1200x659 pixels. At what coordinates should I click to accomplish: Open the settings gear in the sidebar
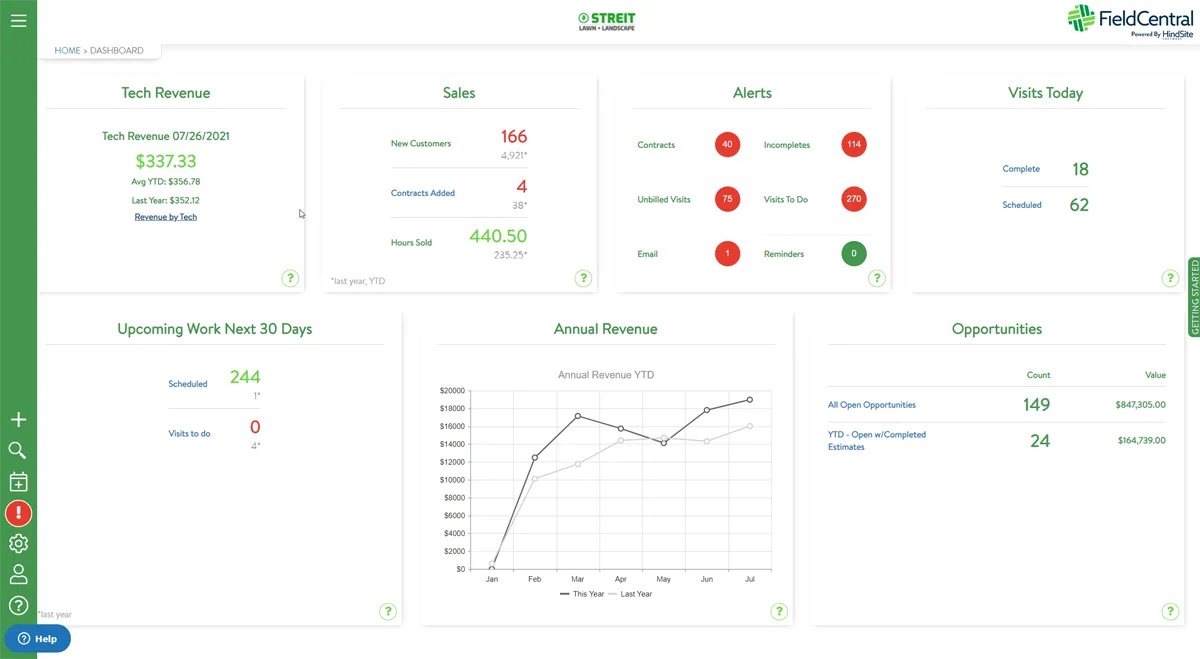(x=18, y=543)
